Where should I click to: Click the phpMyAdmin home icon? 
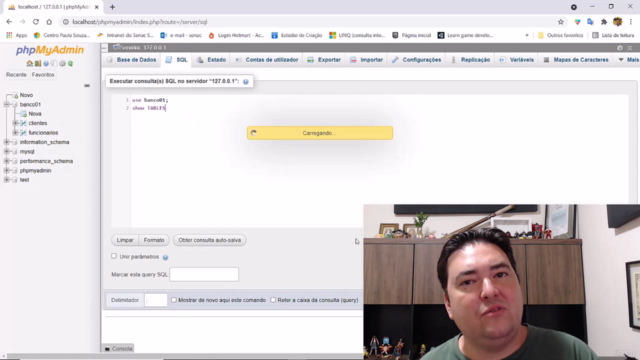[x=29, y=64]
